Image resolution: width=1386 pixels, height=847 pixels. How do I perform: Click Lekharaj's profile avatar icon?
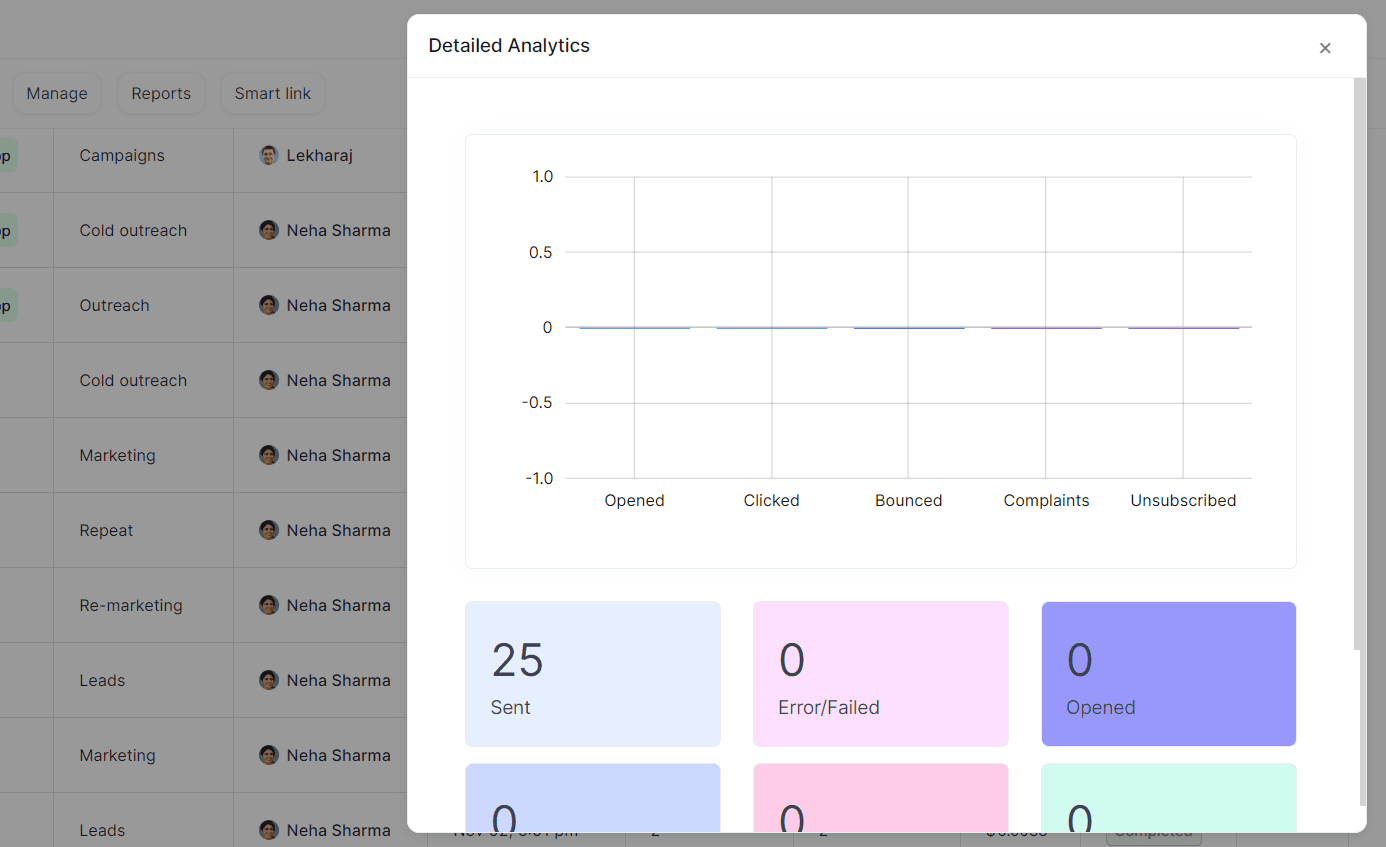pyautogui.click(x=268, y=155)
